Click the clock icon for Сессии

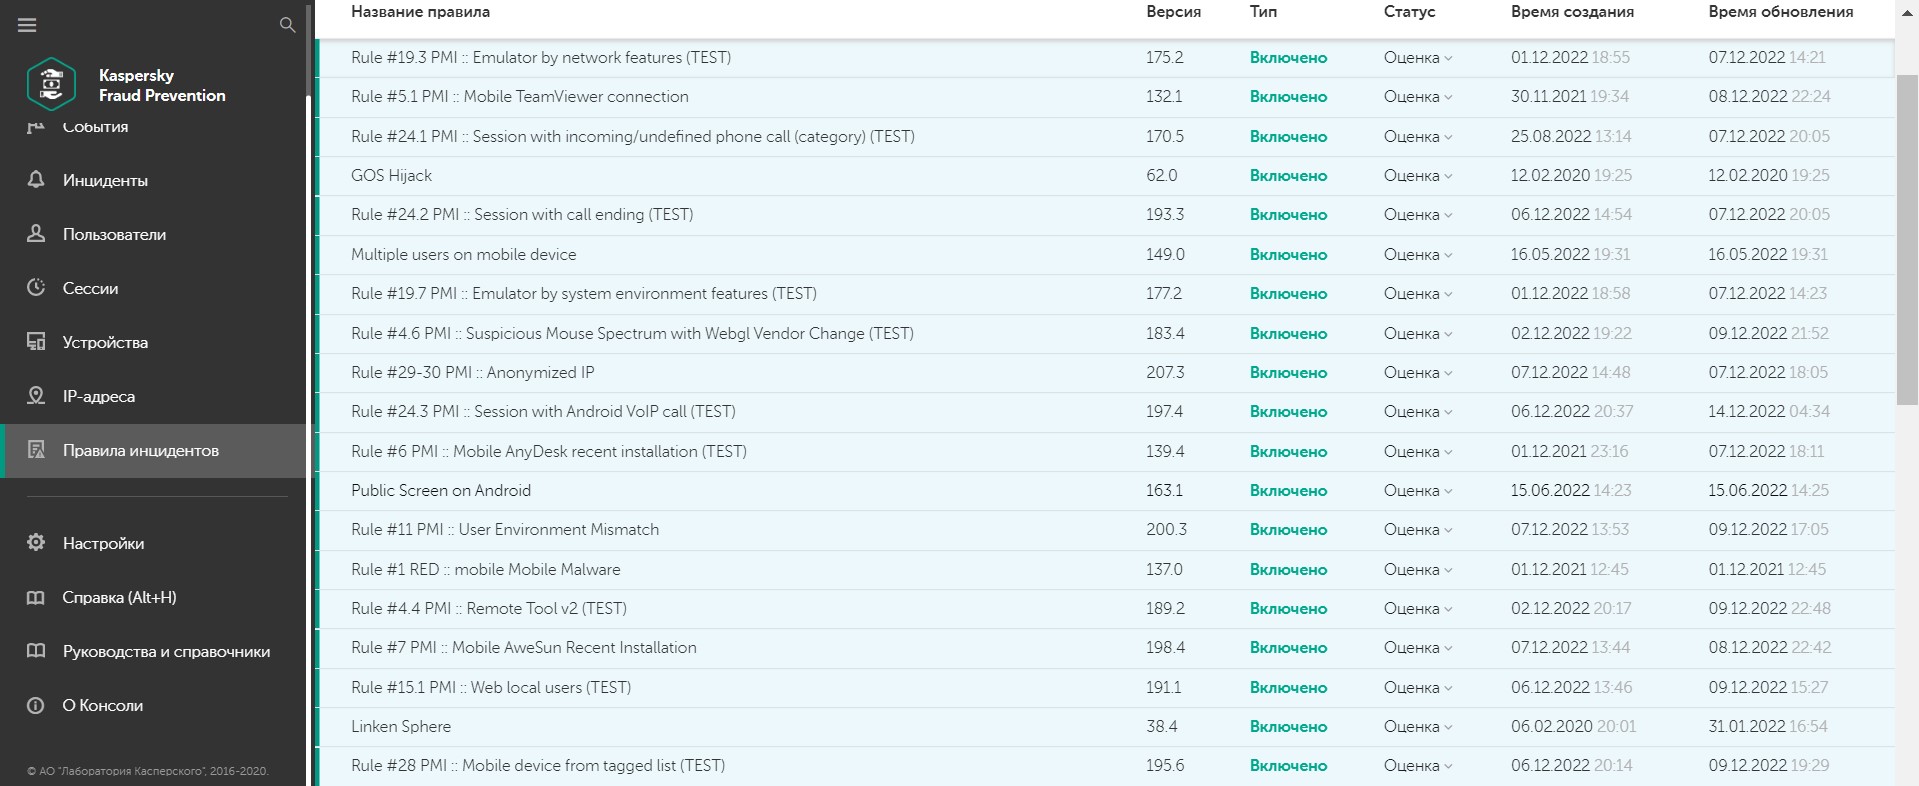pyautogui.click(x=36, y=288)
